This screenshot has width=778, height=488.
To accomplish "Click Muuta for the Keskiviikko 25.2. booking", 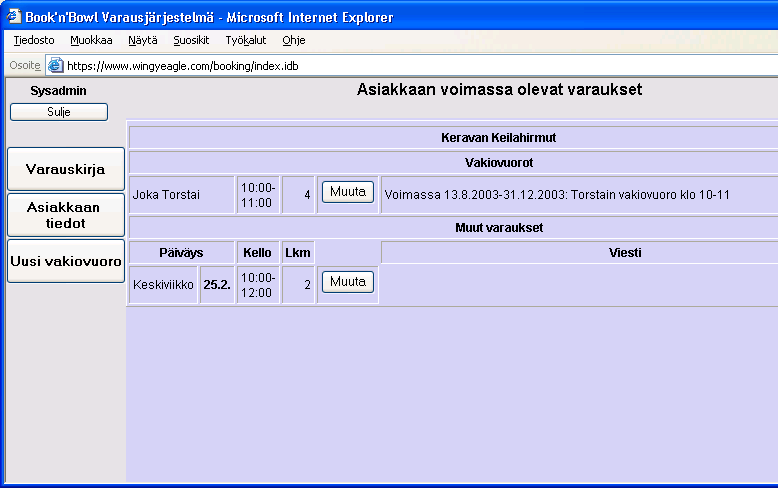I will coord(347,282).
